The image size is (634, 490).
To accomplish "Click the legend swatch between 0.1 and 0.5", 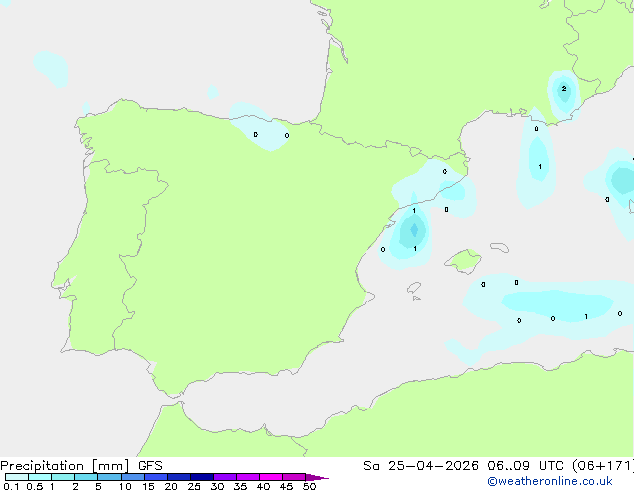I will coord(17,477).
